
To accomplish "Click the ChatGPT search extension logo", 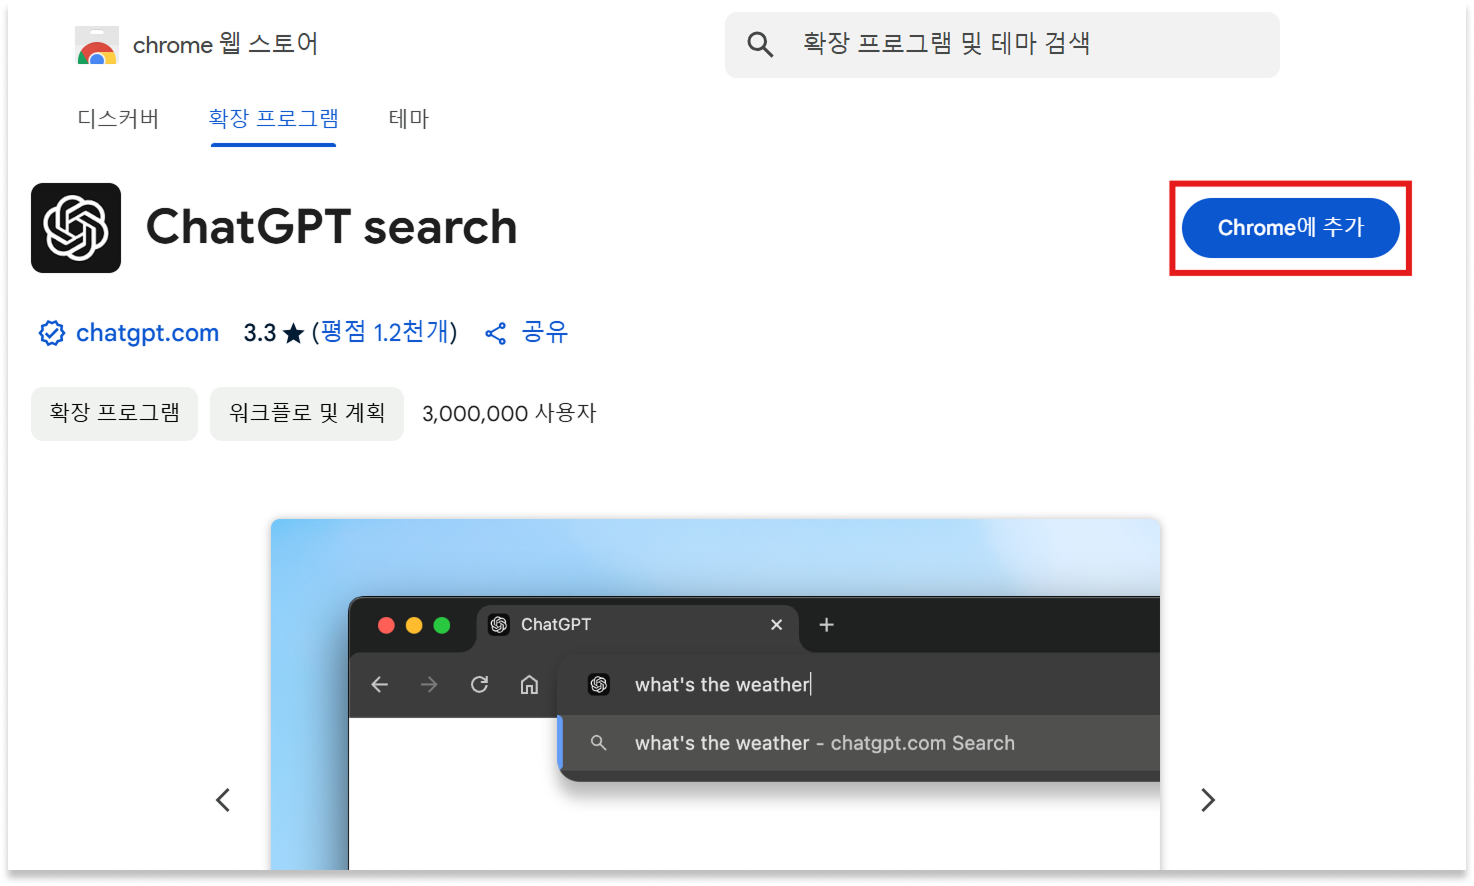I will tap(76, 228).
